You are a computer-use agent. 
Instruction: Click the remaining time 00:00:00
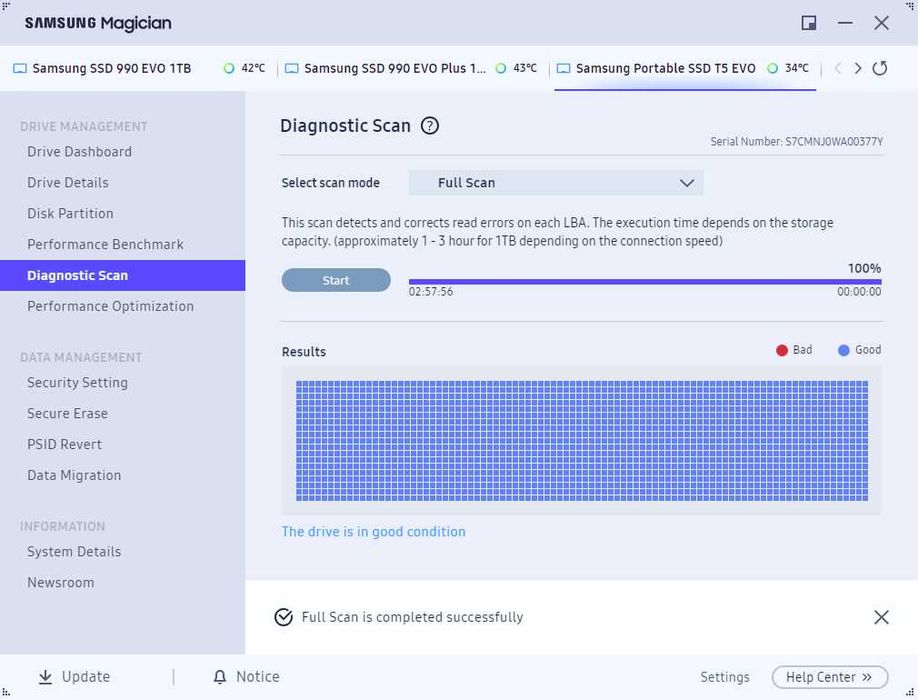point(859,291)
